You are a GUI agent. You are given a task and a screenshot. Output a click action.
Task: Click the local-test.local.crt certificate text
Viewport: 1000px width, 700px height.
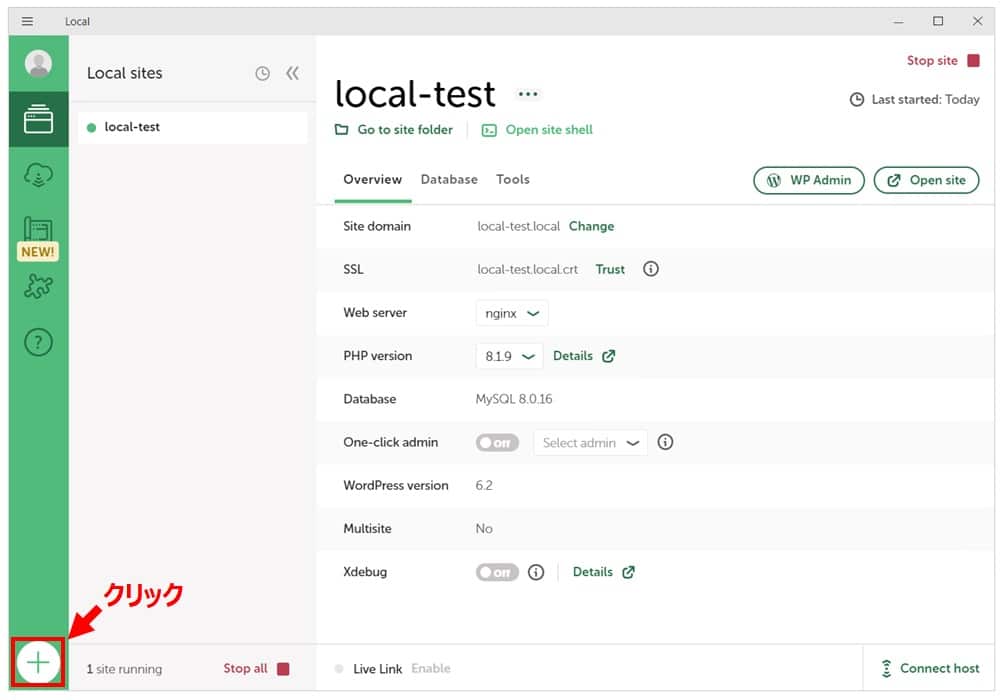(x=527, y=270)
